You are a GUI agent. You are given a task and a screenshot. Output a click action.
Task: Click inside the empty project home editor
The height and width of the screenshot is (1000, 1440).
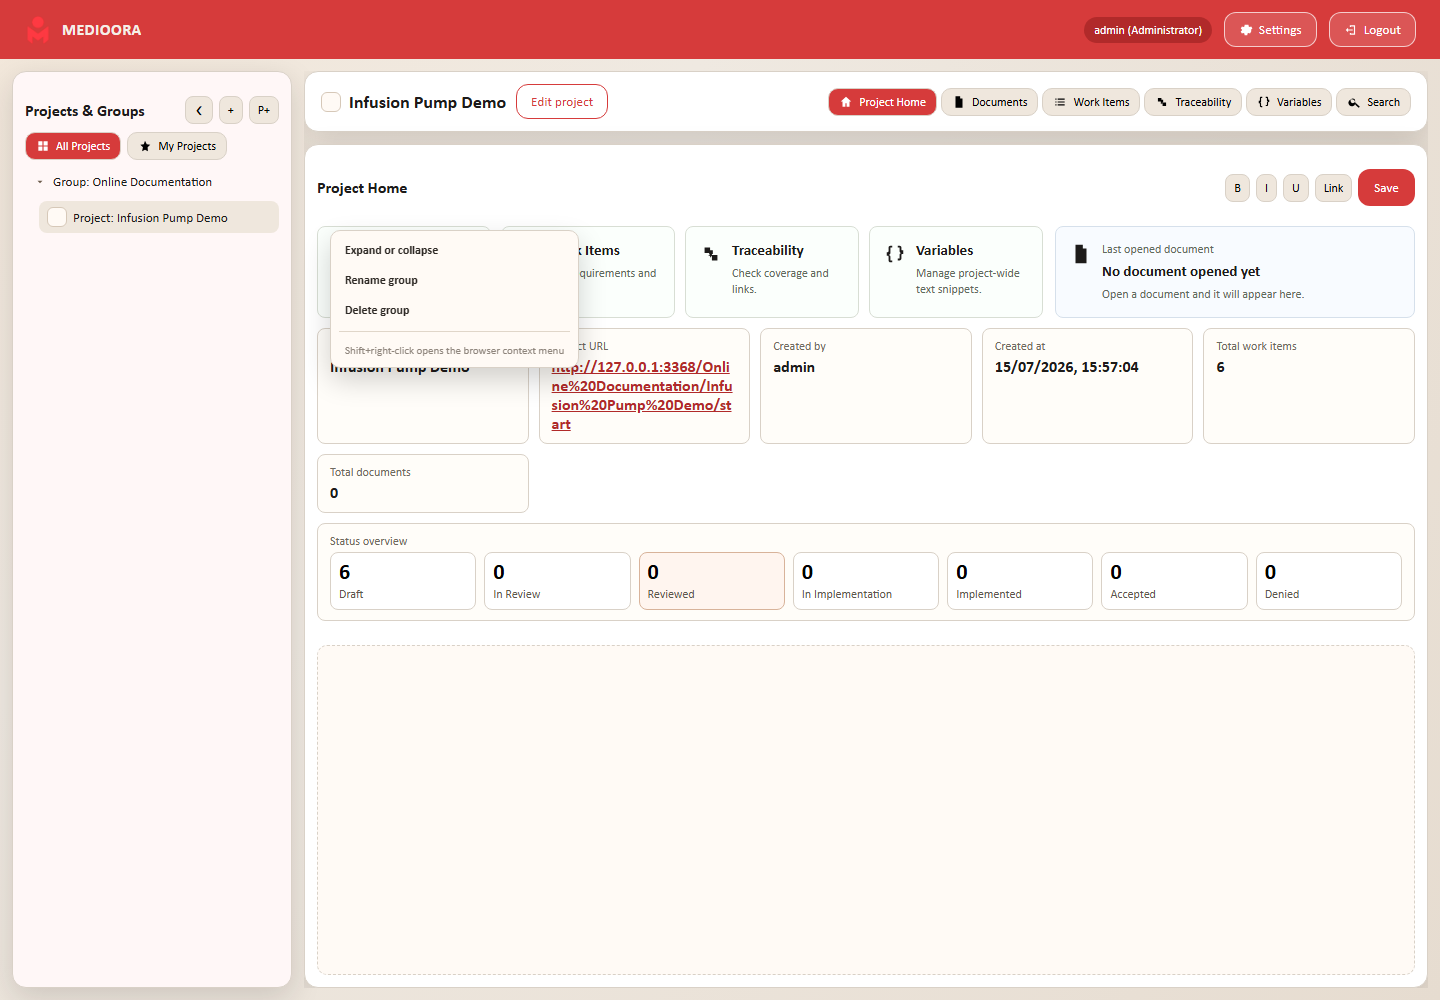tap(866, 810)
